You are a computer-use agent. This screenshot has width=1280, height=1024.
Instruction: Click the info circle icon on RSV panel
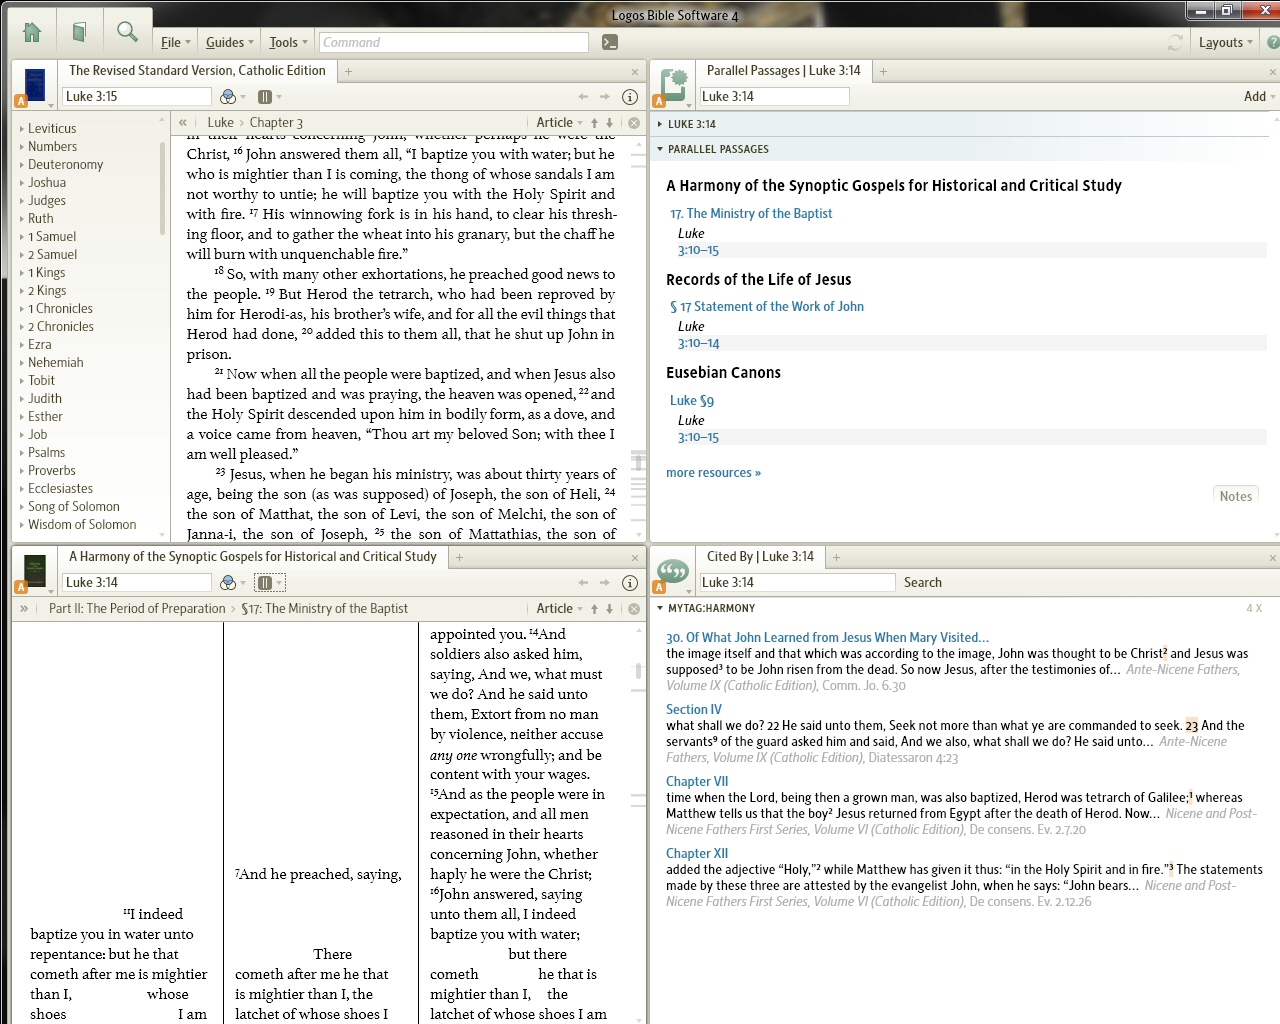point(628,97)
